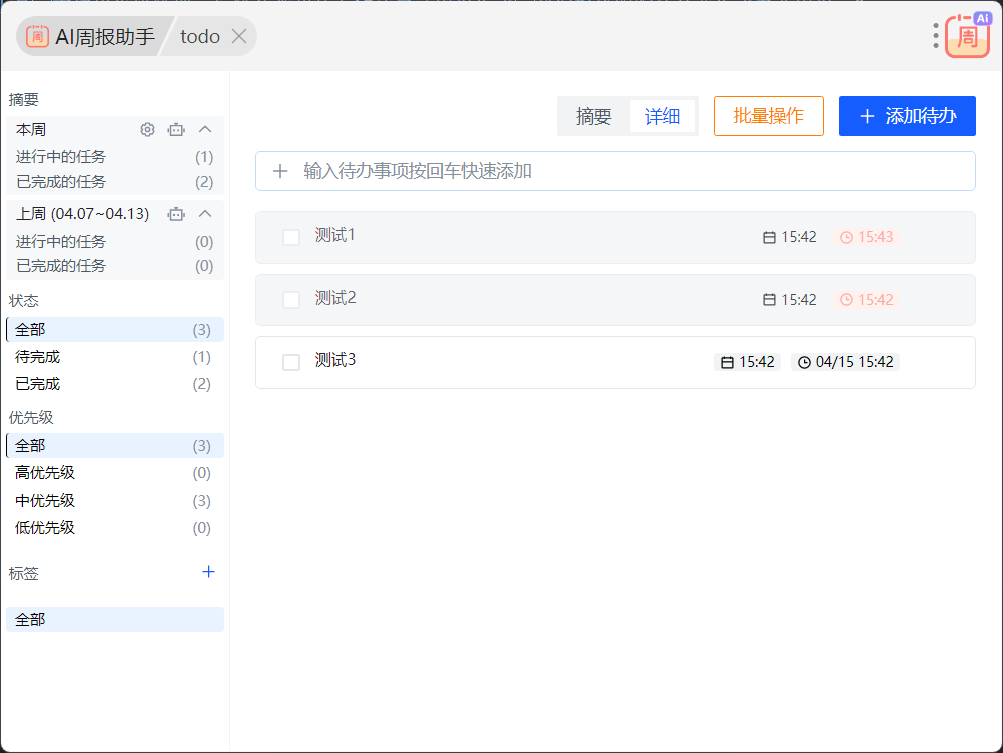This screenshot has height=753, width=1003.
Task: Focus the quick-add todo input field
Action: coord(615,171)
